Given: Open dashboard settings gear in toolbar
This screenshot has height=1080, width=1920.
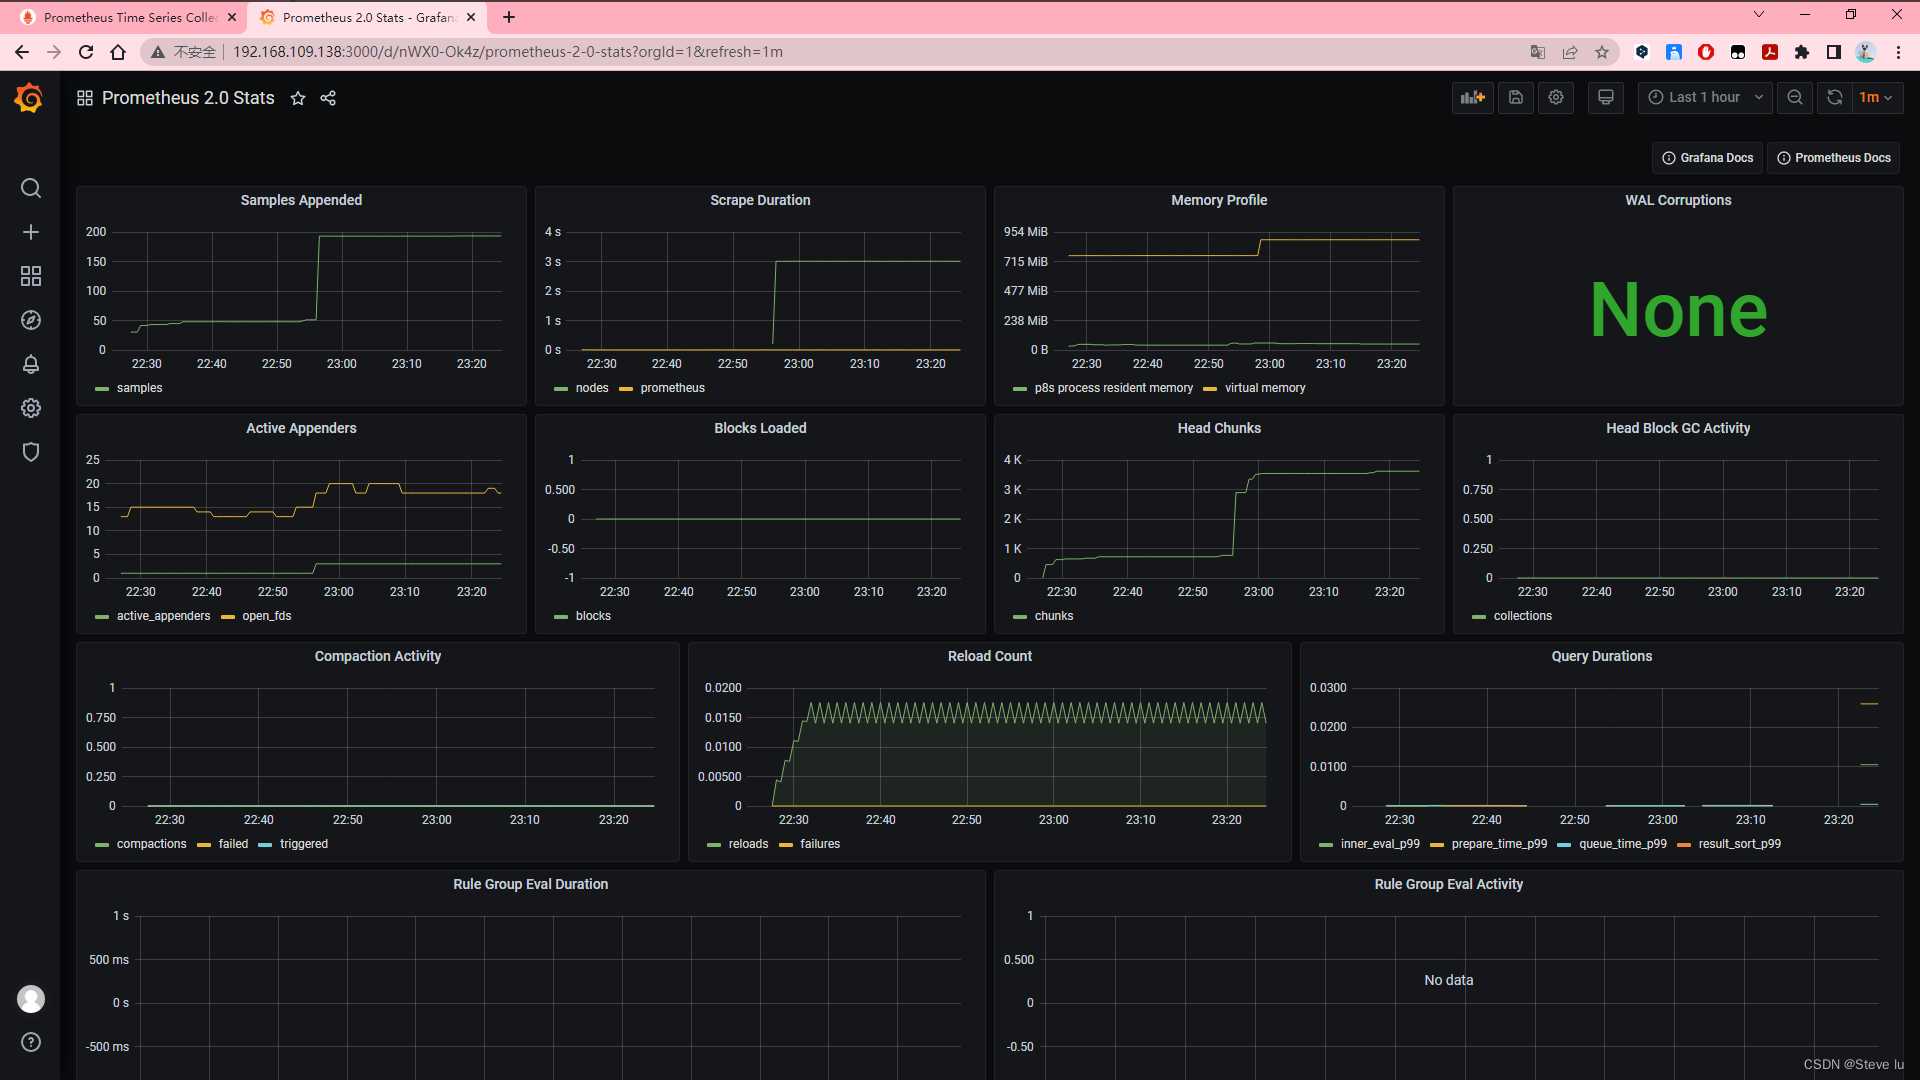Looking at the screenshot, I should pyautogui.click(x=1556, y=97).
